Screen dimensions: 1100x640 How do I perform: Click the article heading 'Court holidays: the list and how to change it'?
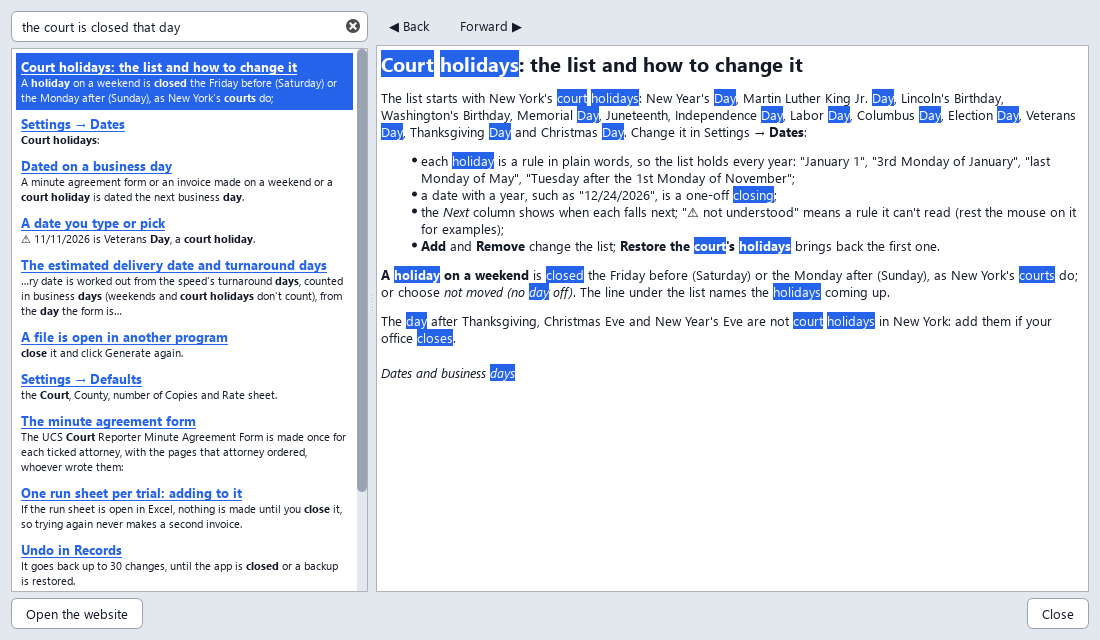[x=591, y=65]
